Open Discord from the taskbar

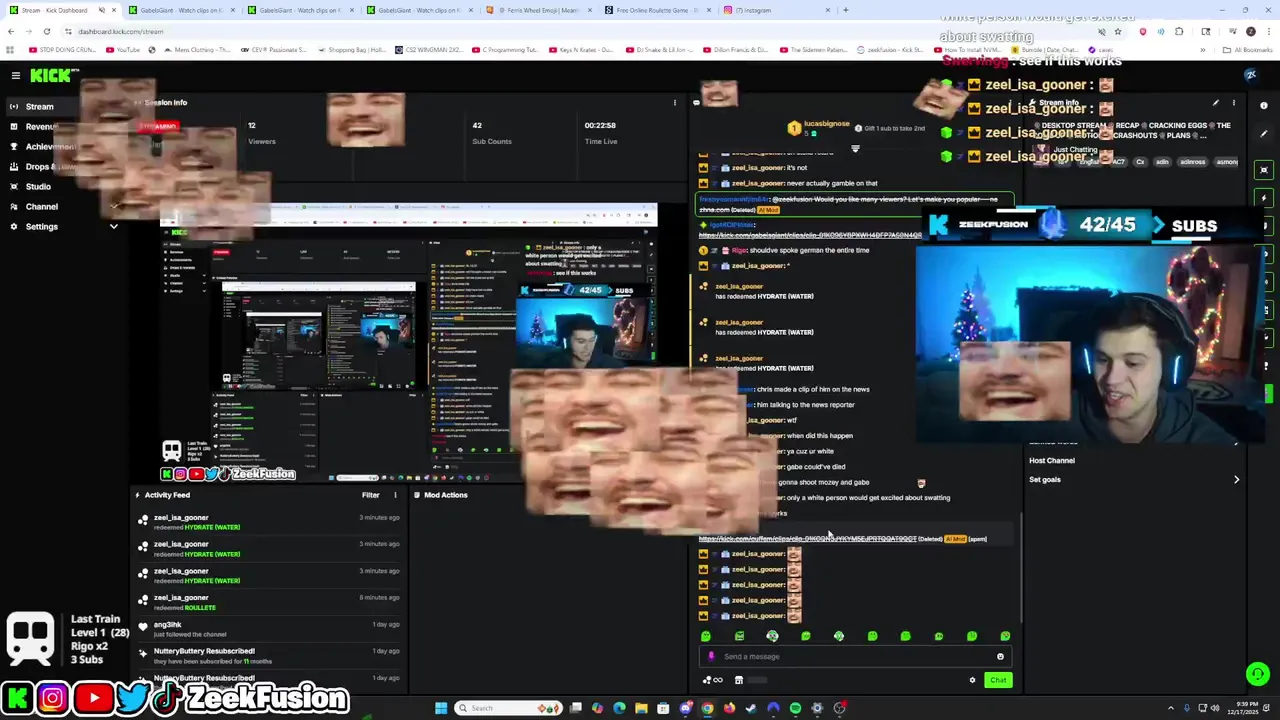coord(686,708)
